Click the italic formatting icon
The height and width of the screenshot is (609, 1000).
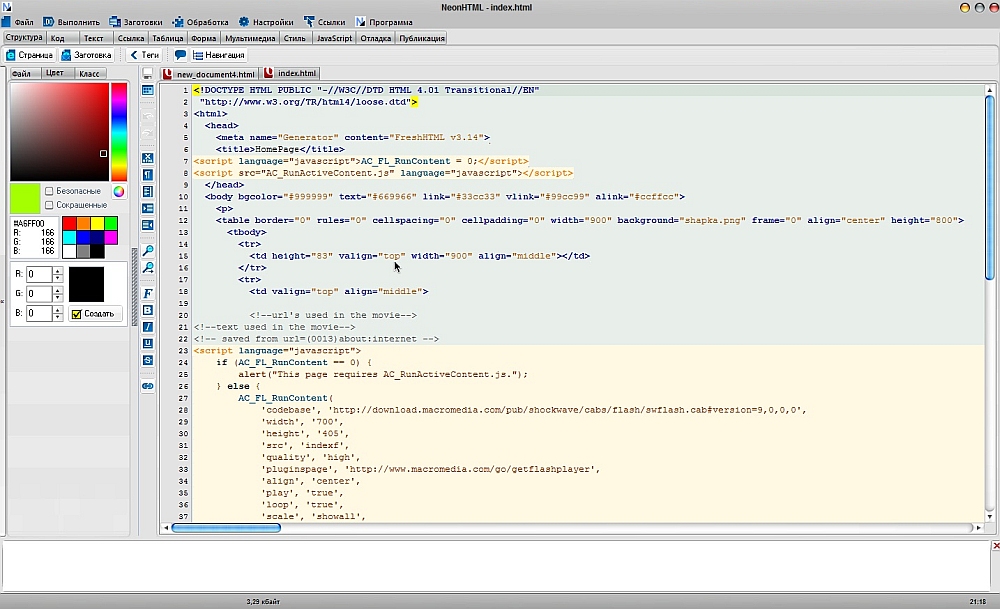[x=148, y=327]
